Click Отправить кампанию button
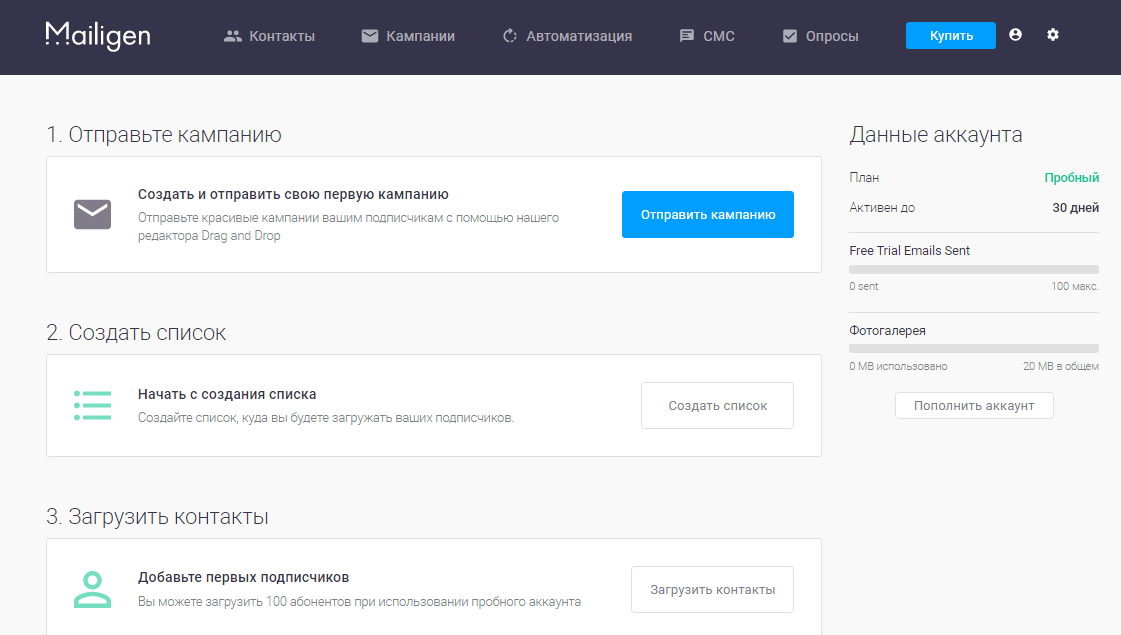Viewport: 1121px width, 635px height. (708, 215)
